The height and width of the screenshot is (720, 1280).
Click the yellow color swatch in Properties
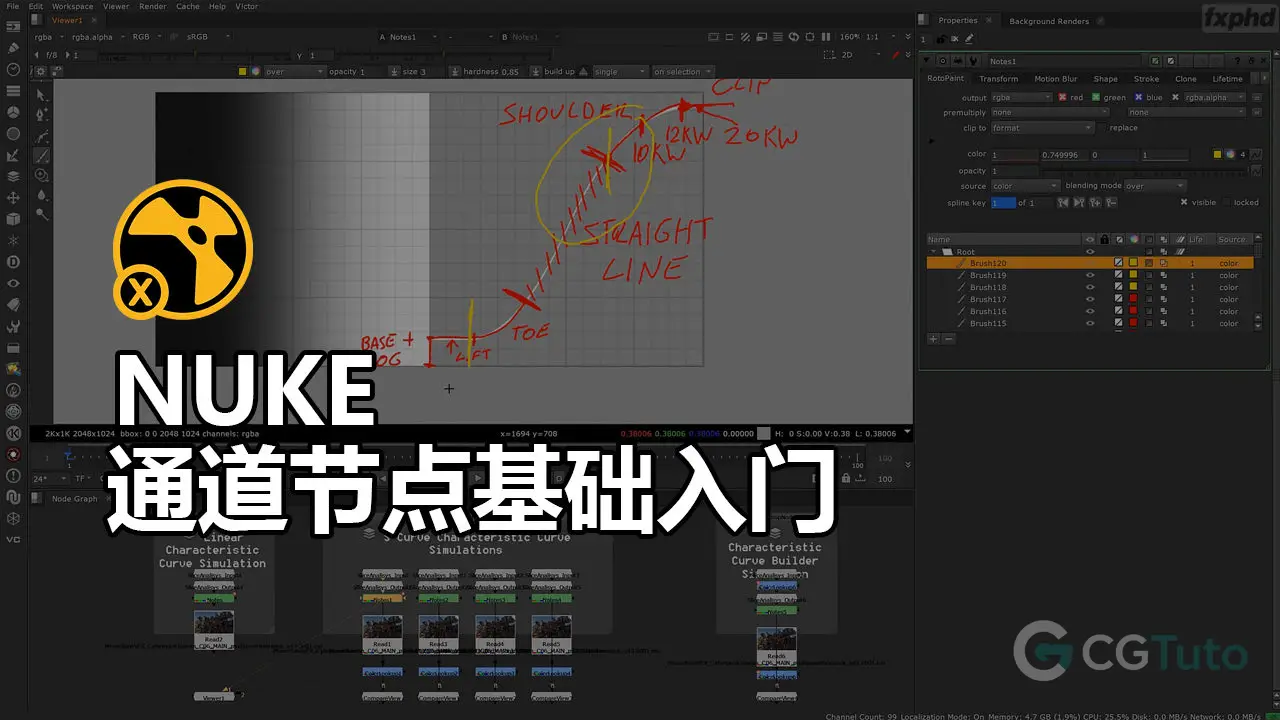pos(1217,154)
